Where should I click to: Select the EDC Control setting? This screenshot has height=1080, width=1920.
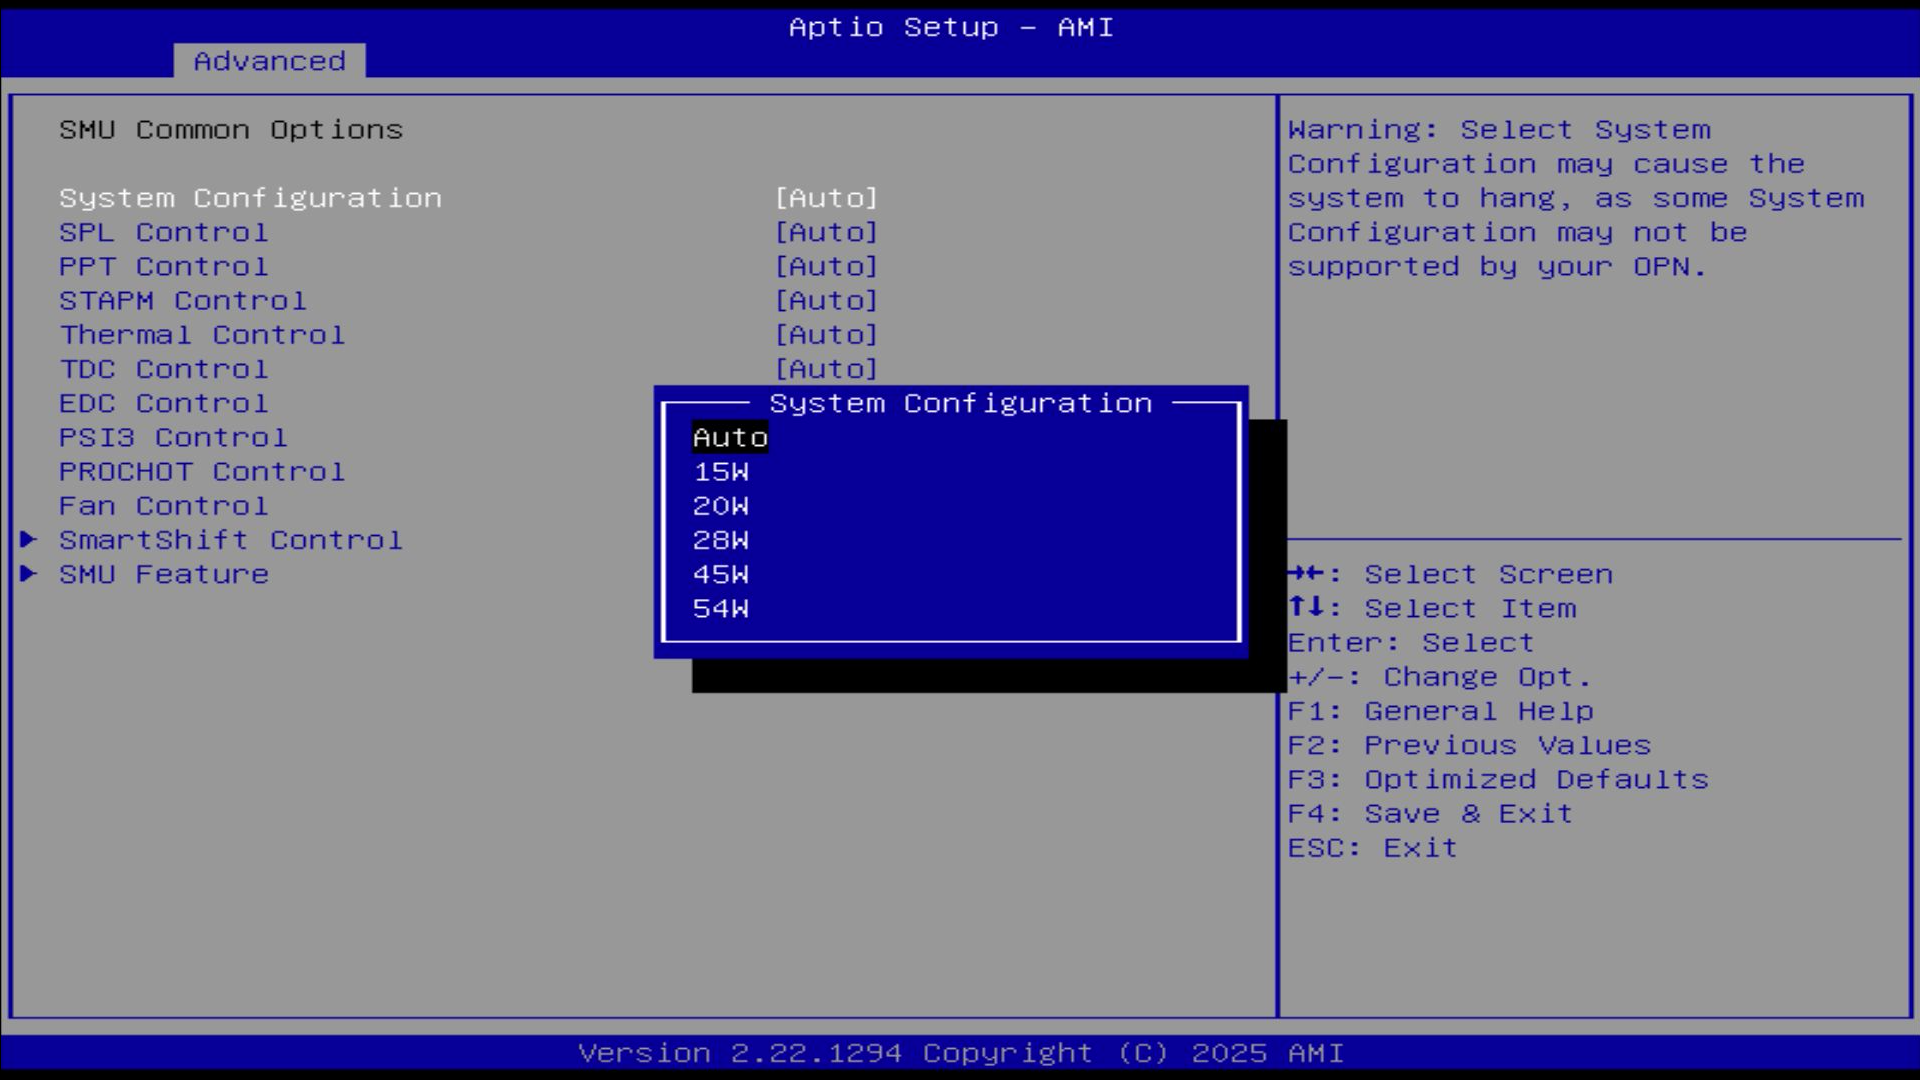click(x=164, y=404)
